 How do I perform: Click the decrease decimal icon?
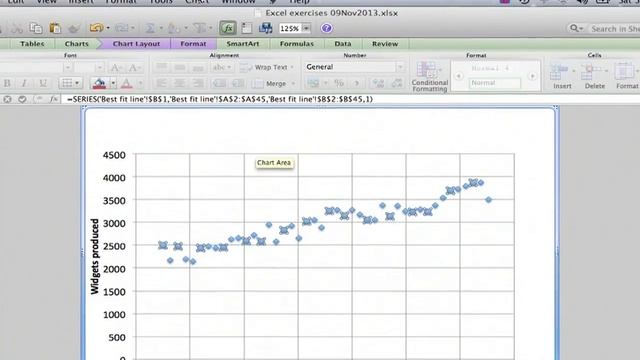[396, 83]
